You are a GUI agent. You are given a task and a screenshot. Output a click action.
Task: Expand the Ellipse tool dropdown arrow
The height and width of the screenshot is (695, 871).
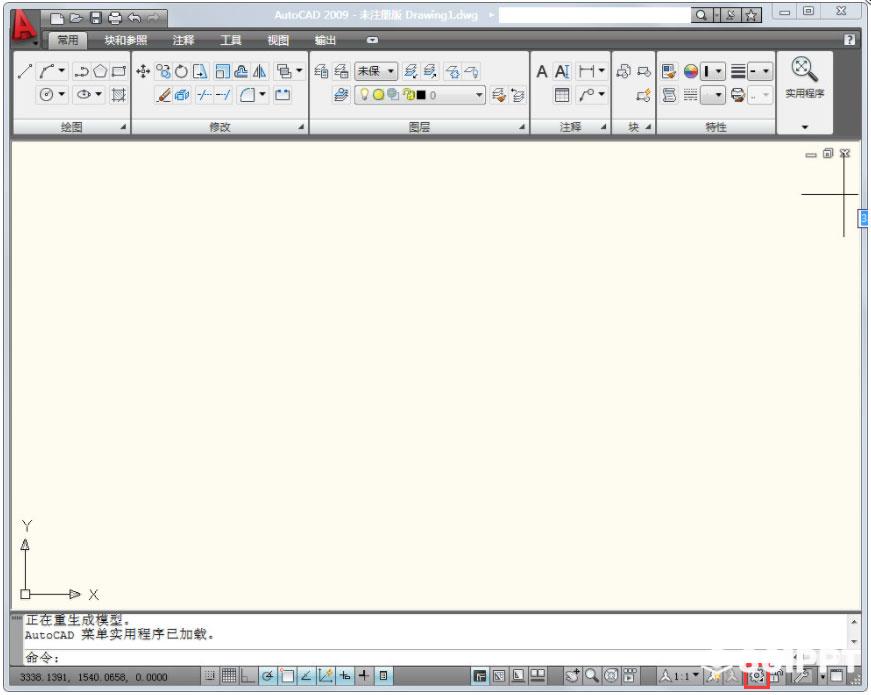pyautogui.click(x=98, y=95)
